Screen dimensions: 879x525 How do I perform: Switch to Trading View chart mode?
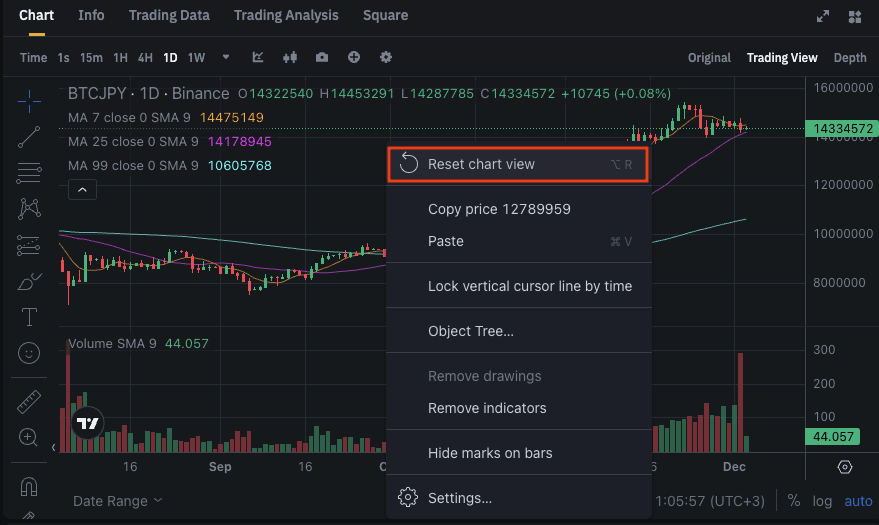tap(782, 58)
